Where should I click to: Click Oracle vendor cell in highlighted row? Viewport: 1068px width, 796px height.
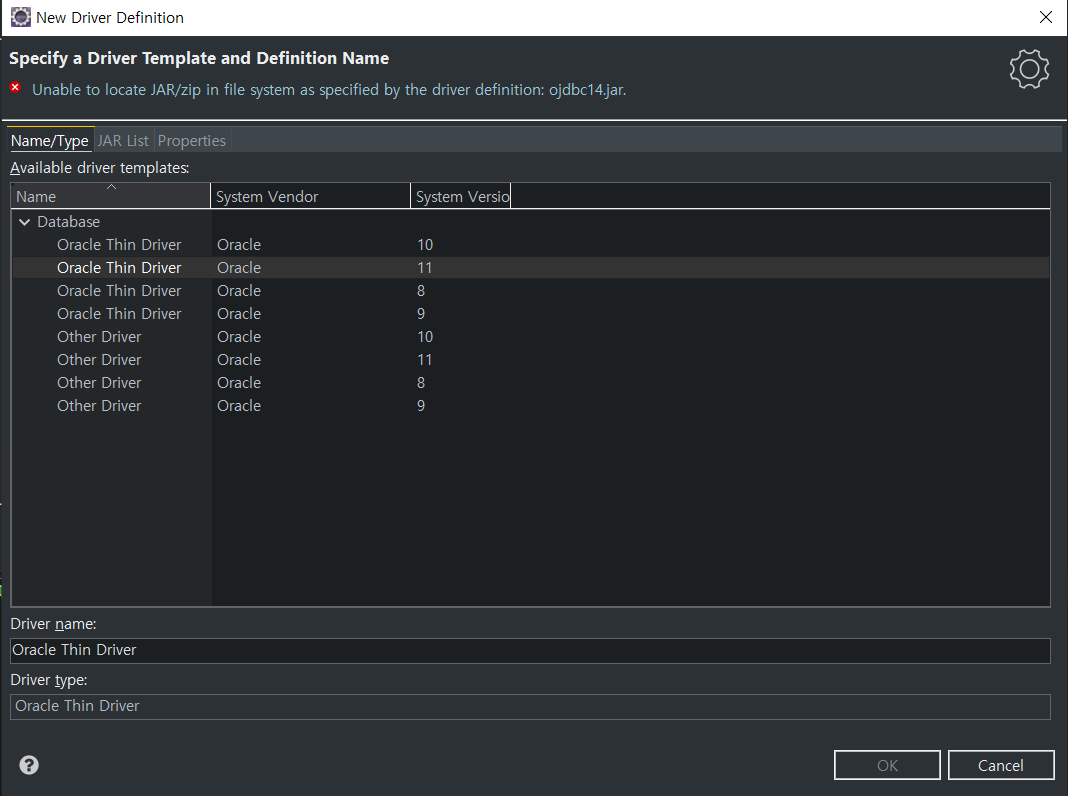pos(239,268)
